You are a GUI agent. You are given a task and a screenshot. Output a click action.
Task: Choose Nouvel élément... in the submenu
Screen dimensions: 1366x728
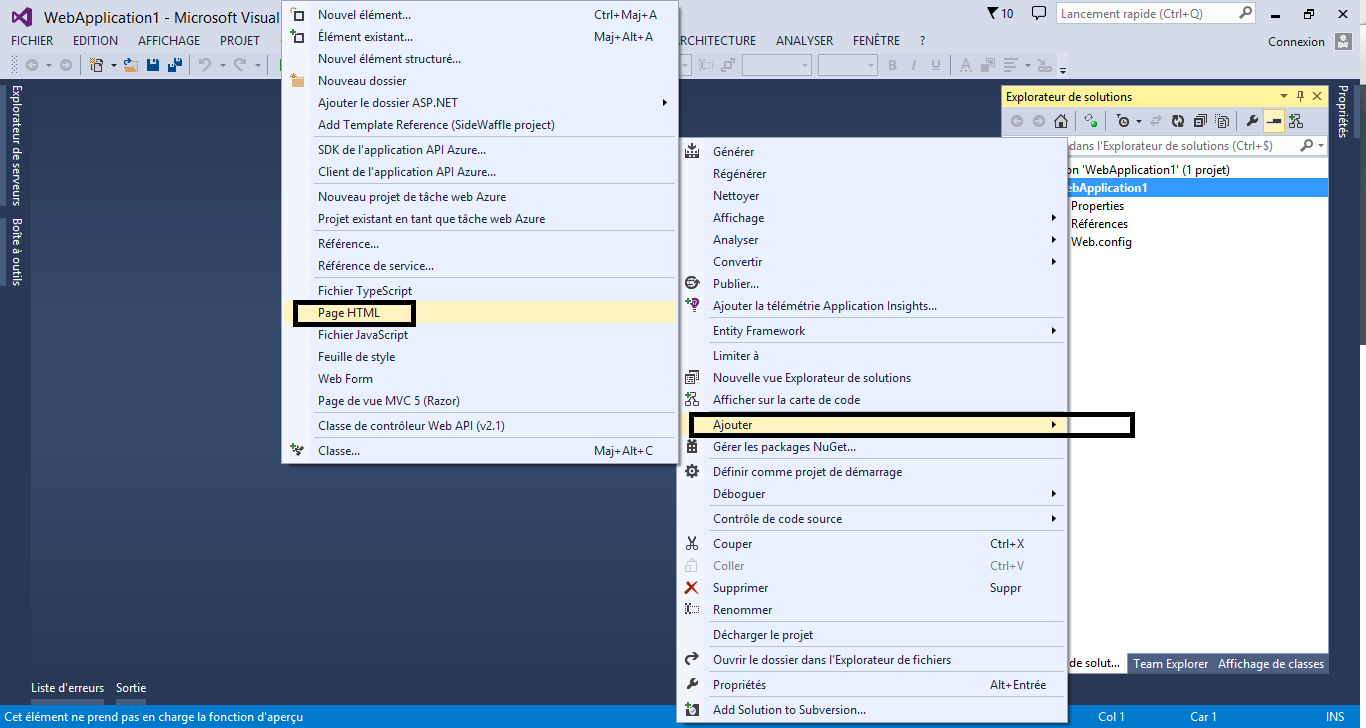point(480,15)
